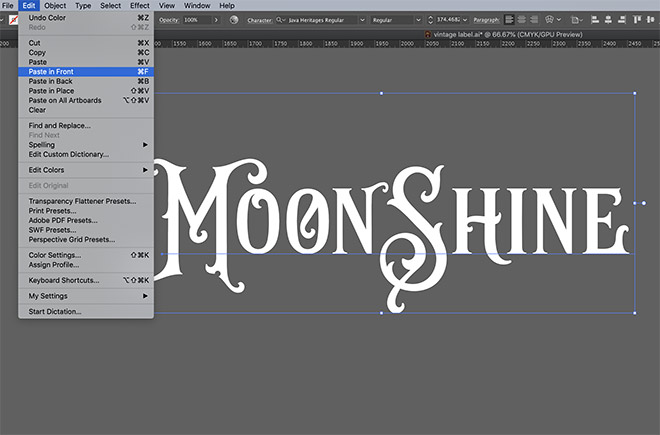Viewport: 660px width, 435px height.
Task: Select Paste in Place menu item
Action: pos(51,91)
